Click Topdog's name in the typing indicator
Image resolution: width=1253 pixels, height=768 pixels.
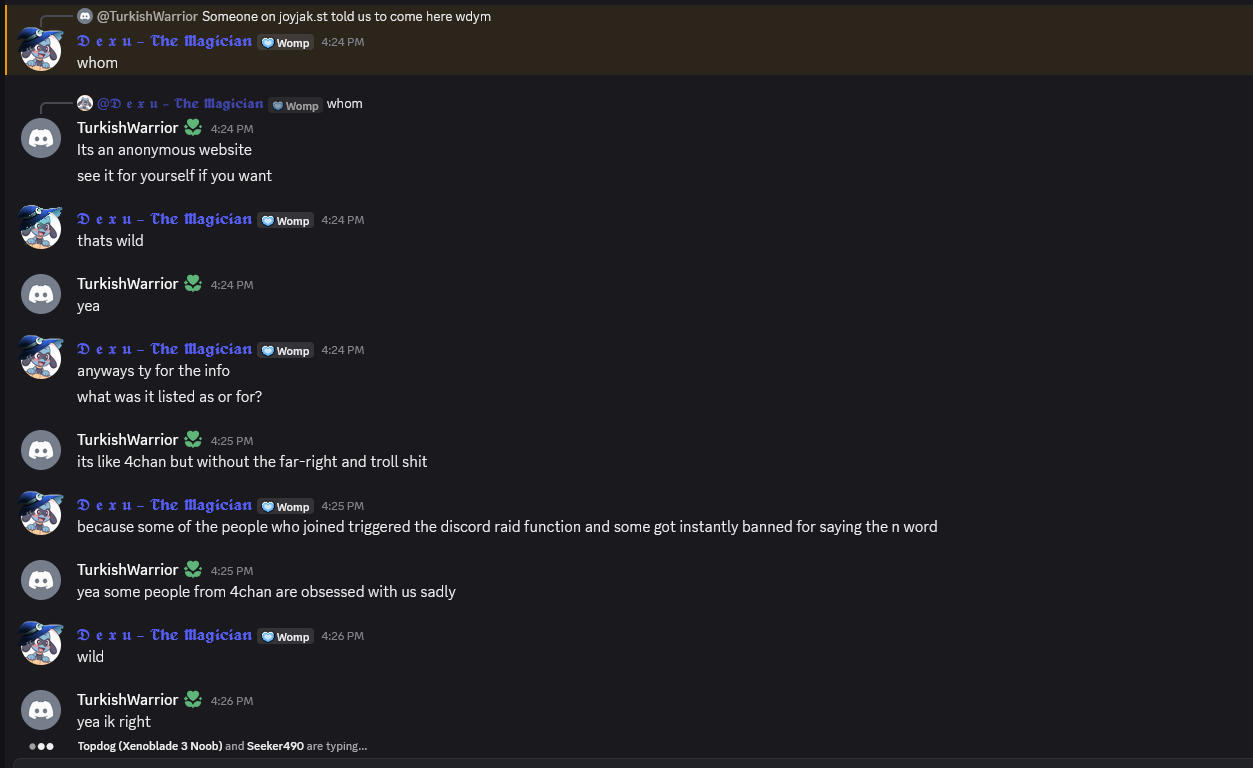tap(149, 746)
